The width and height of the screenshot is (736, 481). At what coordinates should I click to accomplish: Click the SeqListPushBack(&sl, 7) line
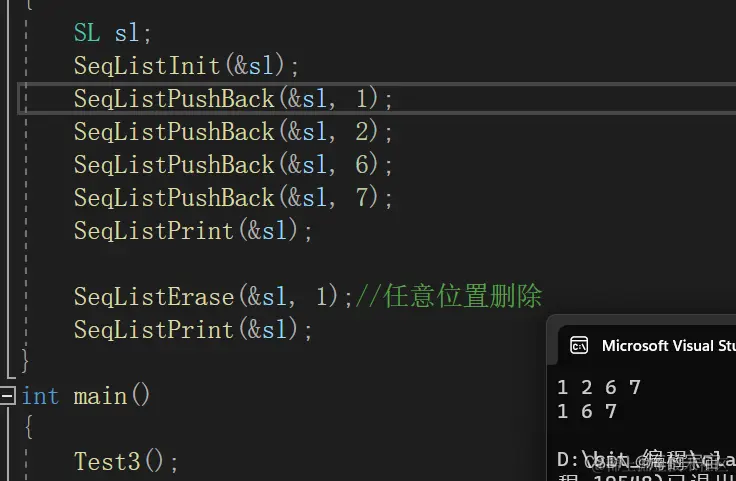click(233, 198)
